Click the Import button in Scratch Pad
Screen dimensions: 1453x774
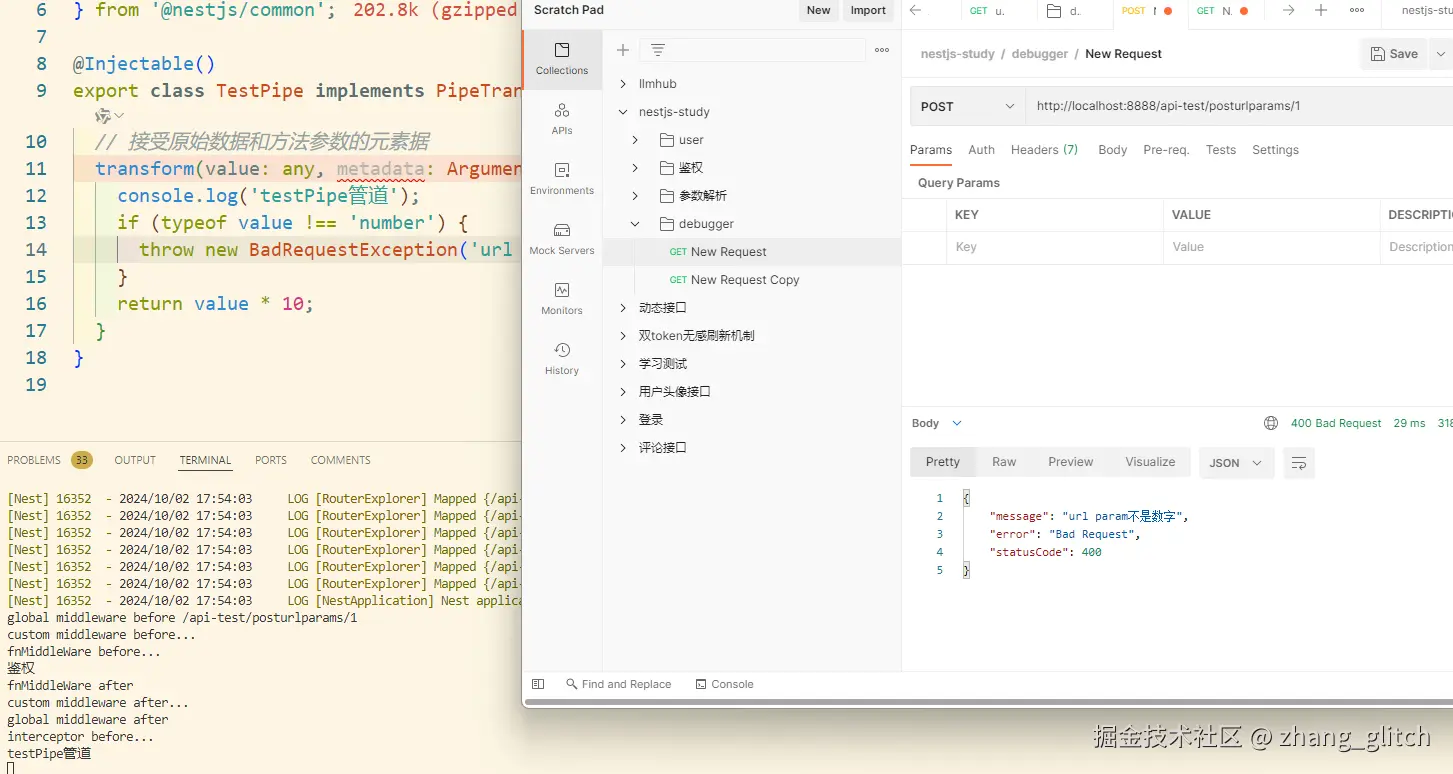(x=868, y=10)
